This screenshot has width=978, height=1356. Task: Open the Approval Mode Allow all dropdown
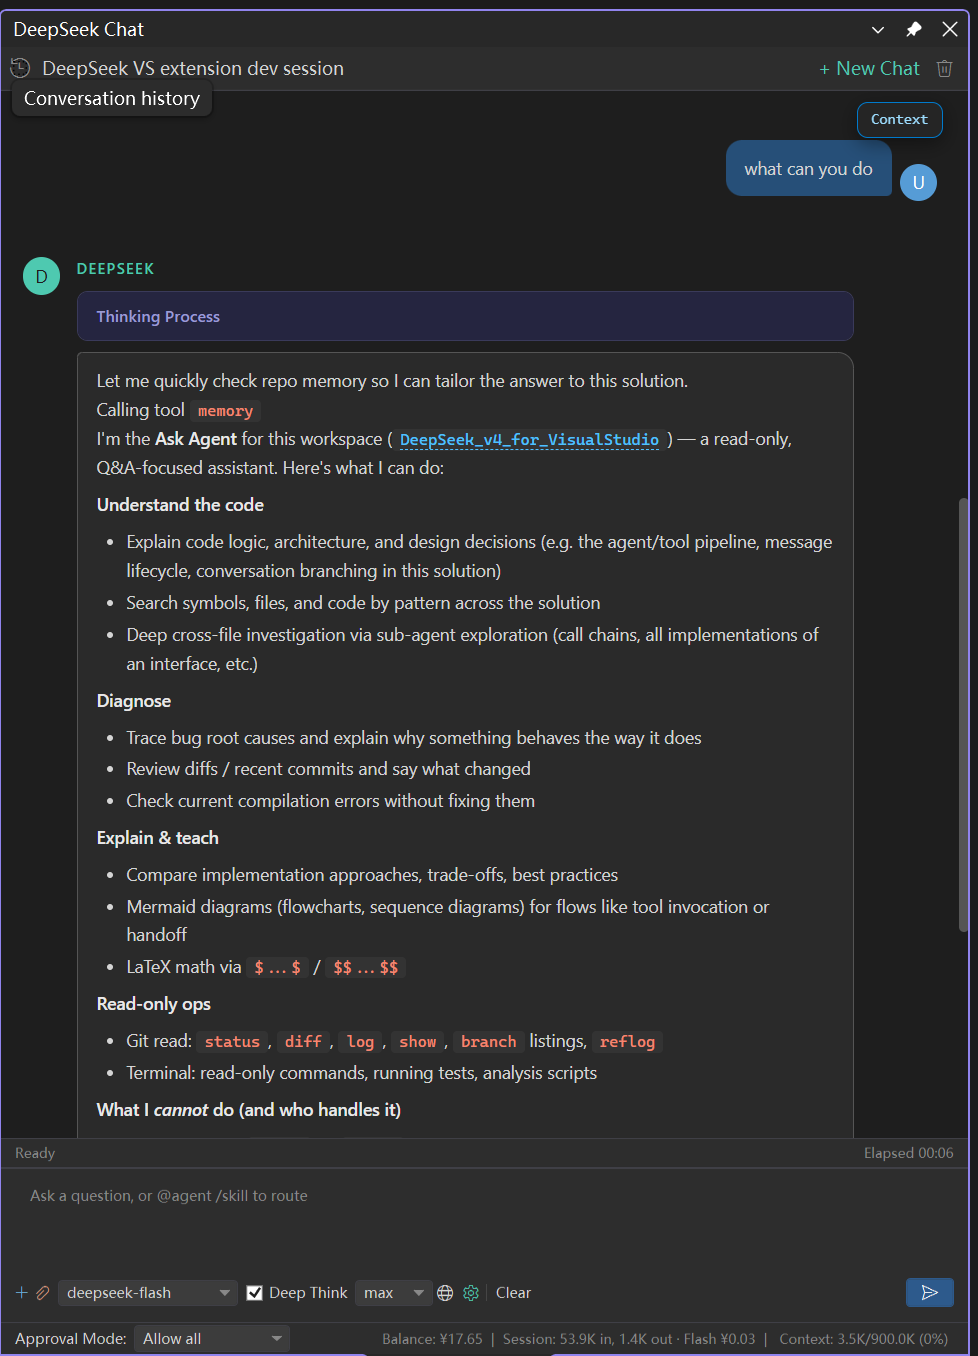[212, 1338]
